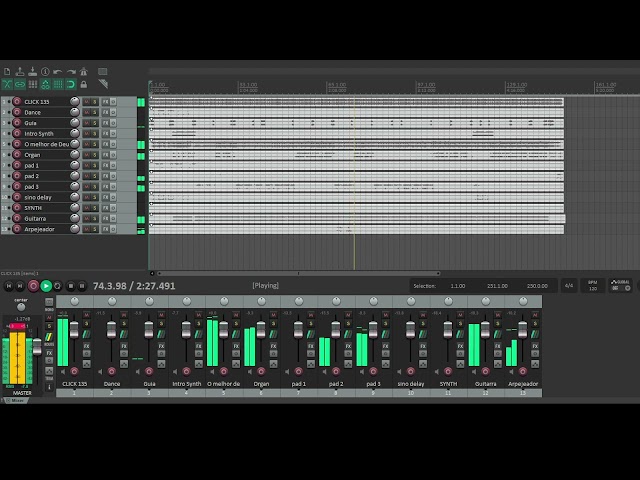This screenshot has height=480, width=640.
Task: Arm recording on CLICK 135 track
Action: pos(17,102)
